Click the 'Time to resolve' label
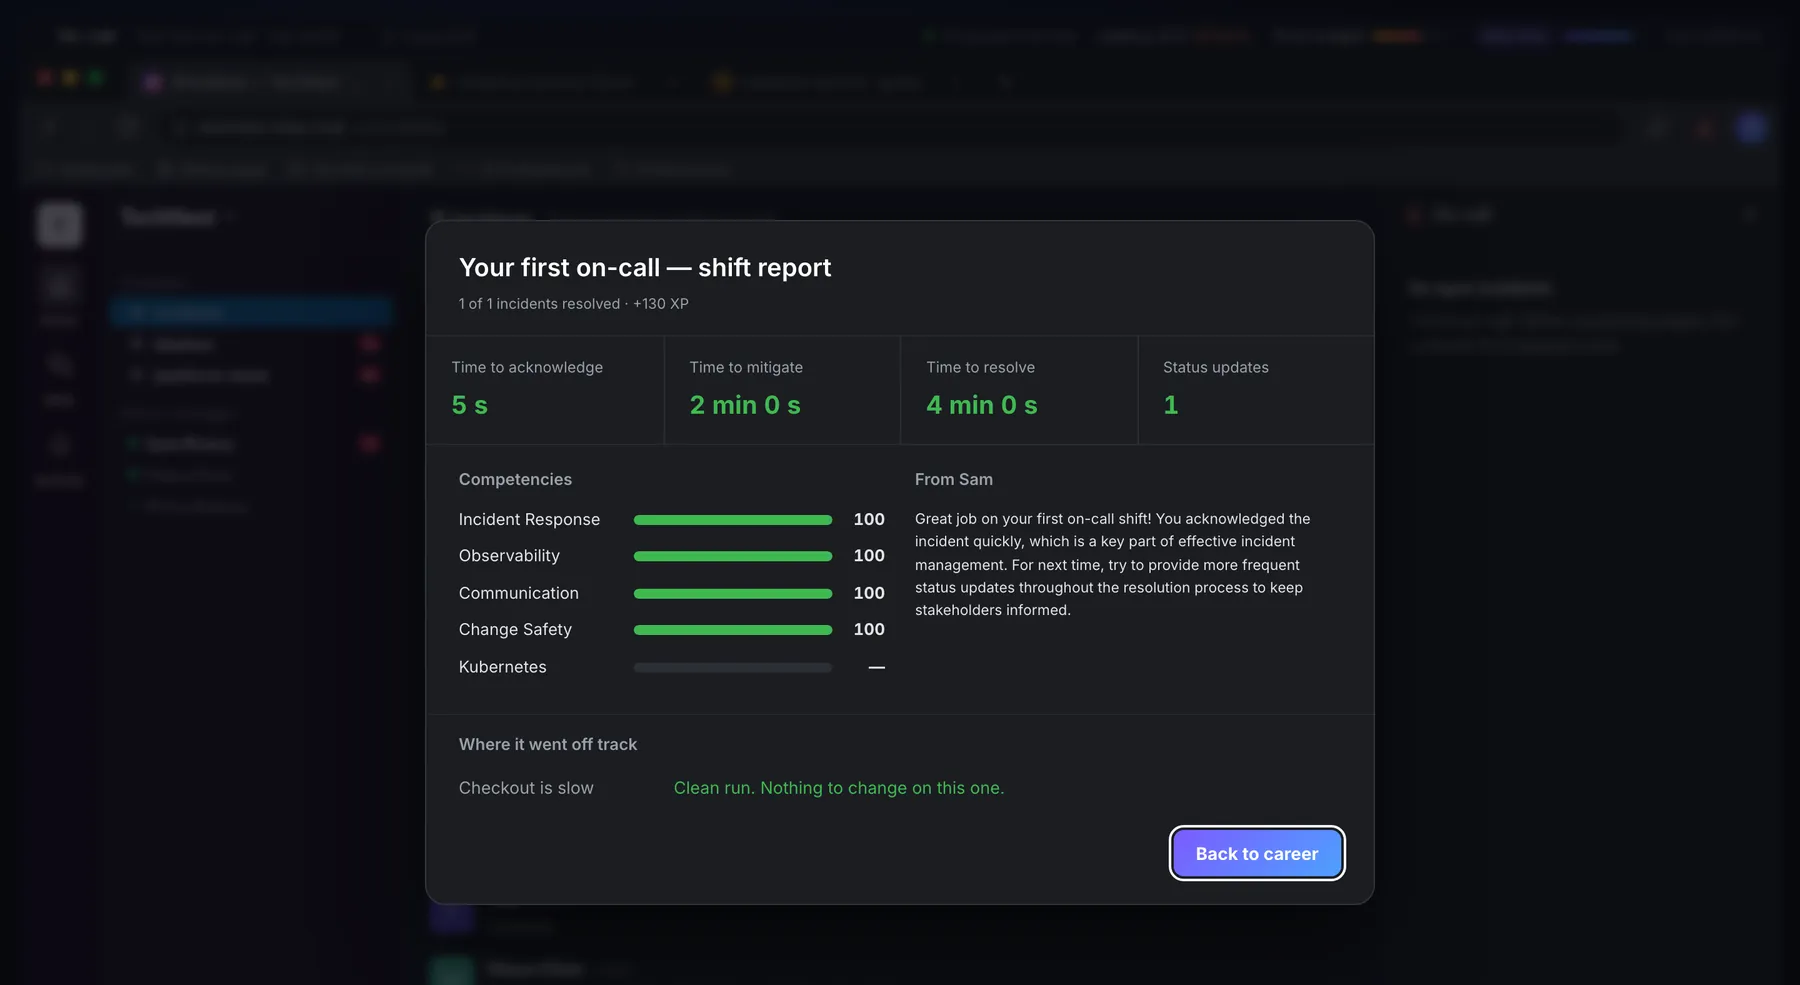Screen dimensions: 1800x985 pos(980,367)
